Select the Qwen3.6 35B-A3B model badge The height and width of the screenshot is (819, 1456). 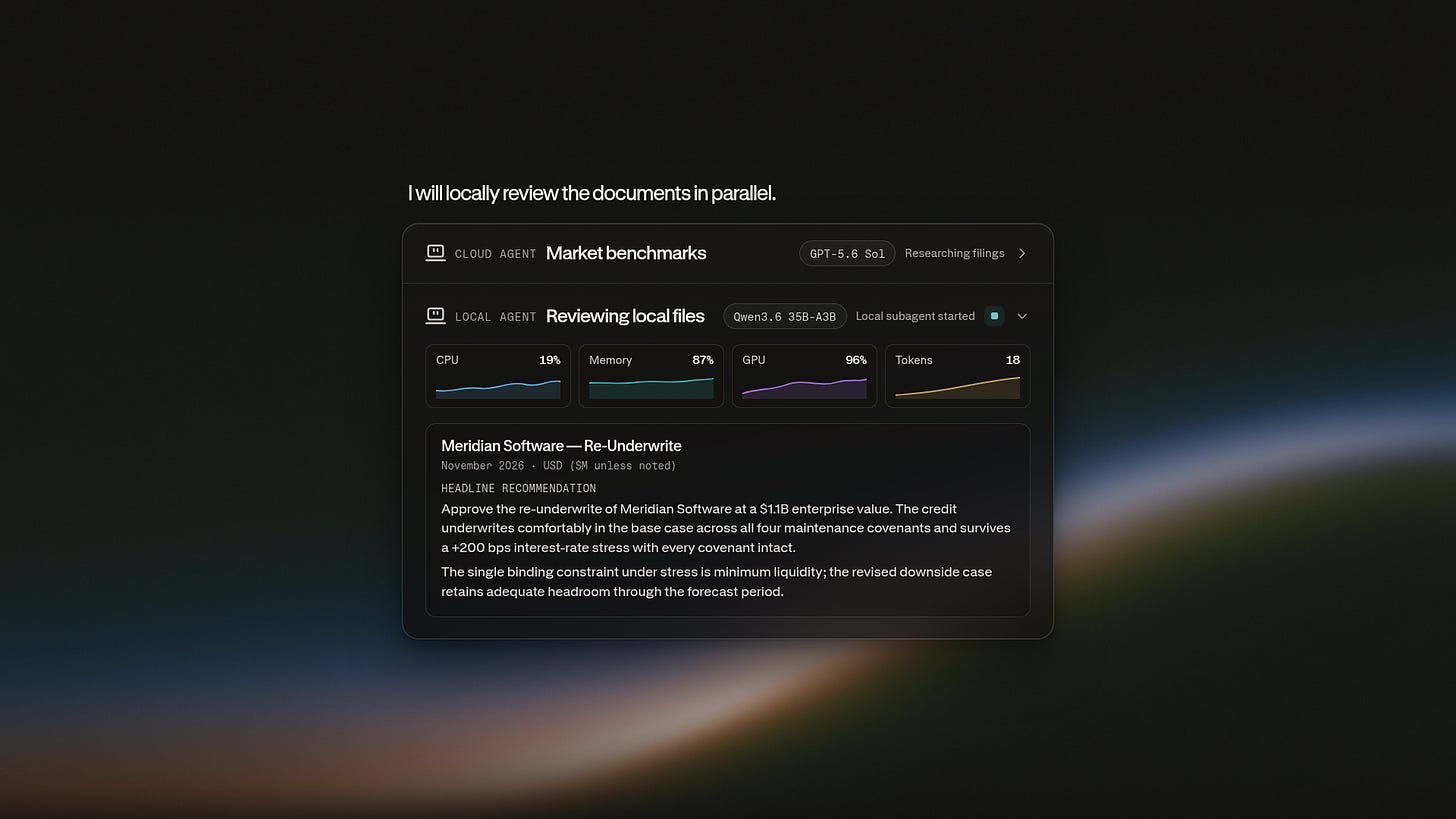785,316
